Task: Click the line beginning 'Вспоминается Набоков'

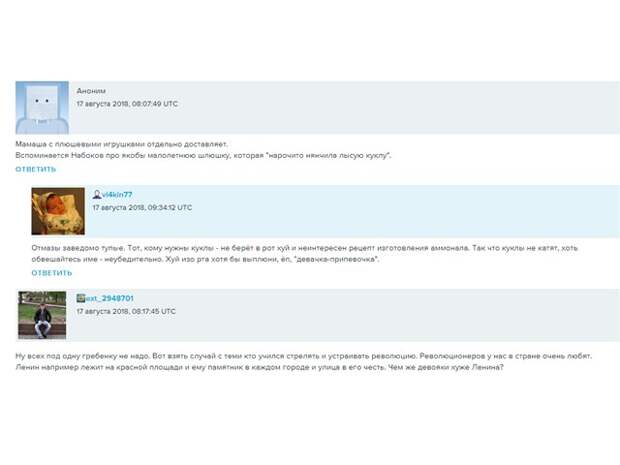Action: [203, 155]
